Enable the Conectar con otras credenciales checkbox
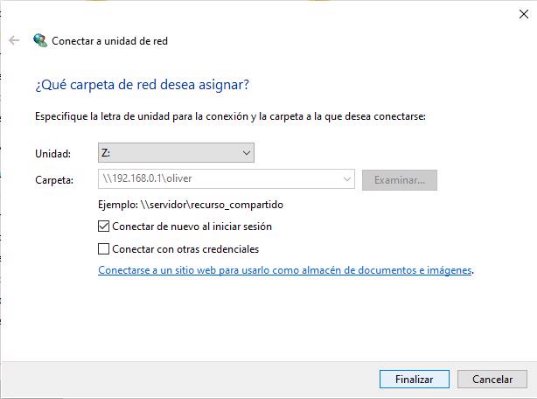This screenshot has height=399, width=537. click(x=103, y=249)
